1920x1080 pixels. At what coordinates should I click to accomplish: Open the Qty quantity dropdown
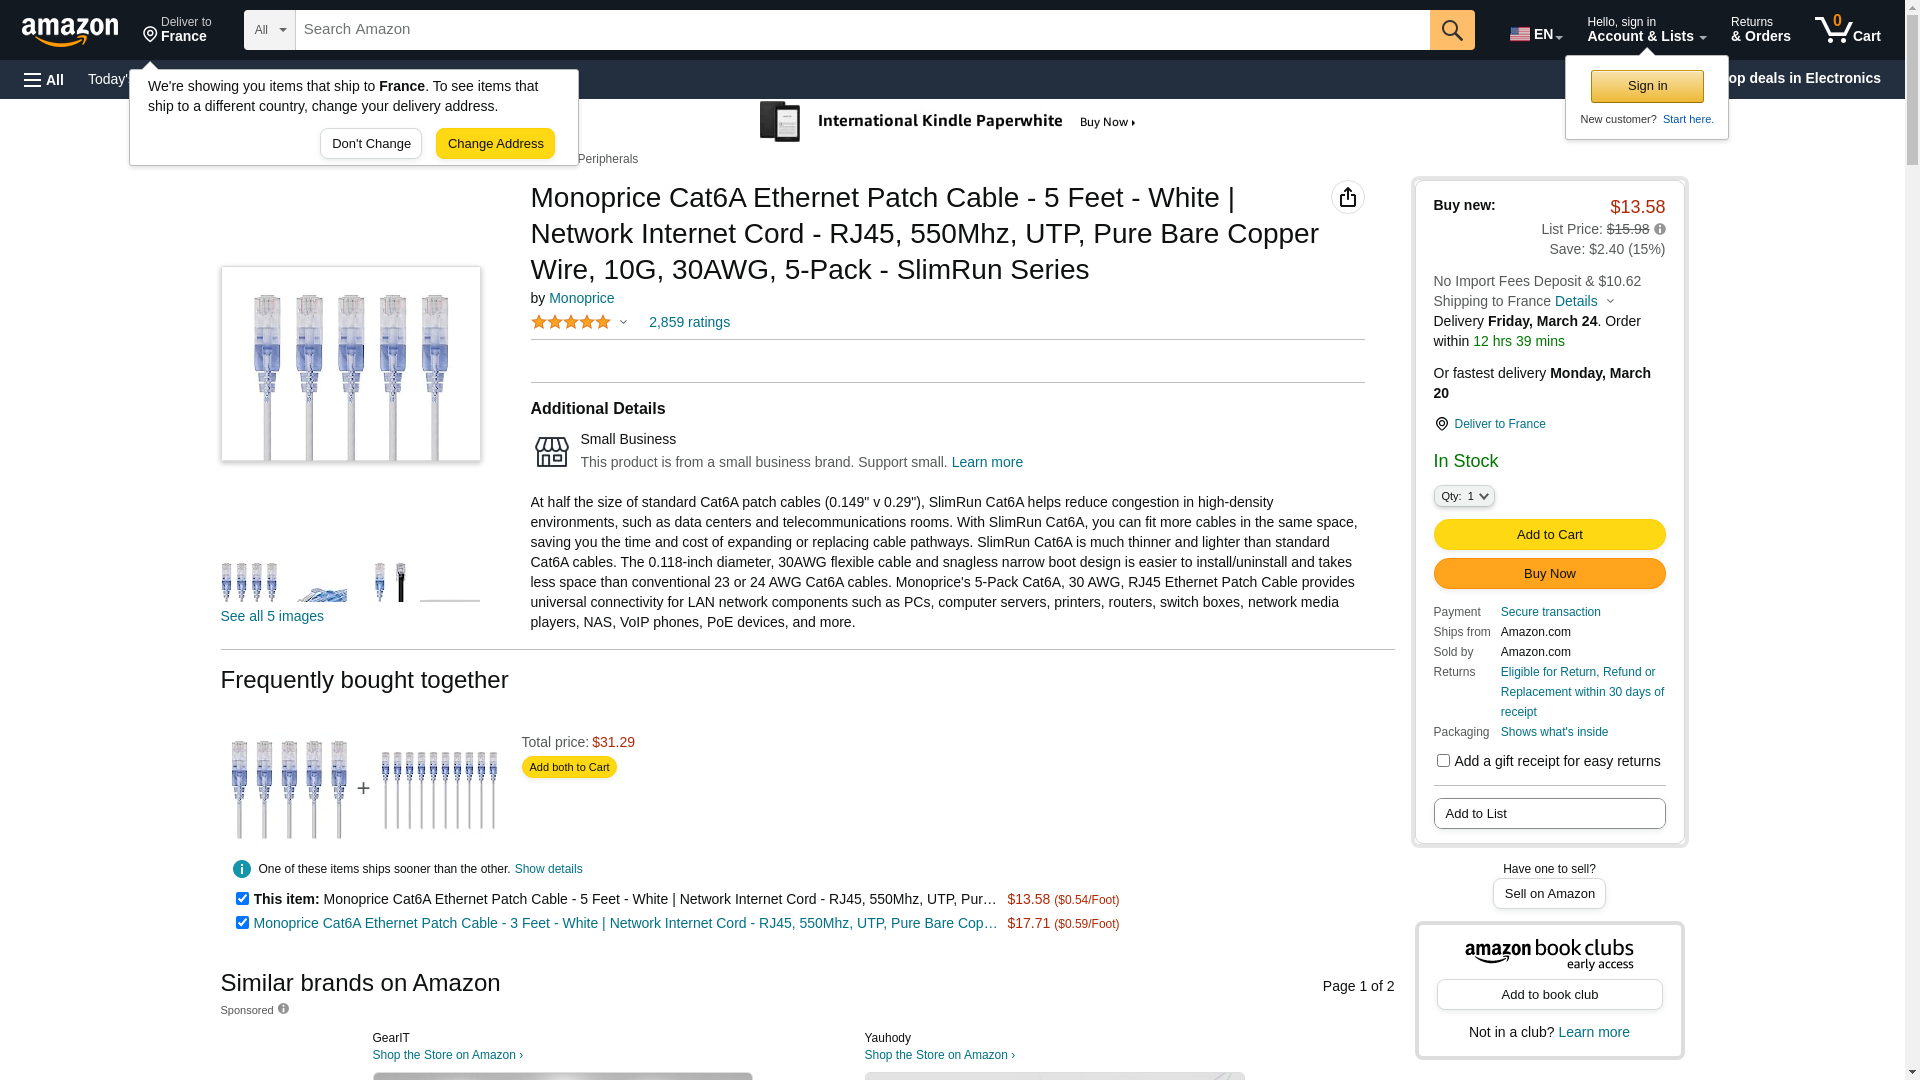1464,496
